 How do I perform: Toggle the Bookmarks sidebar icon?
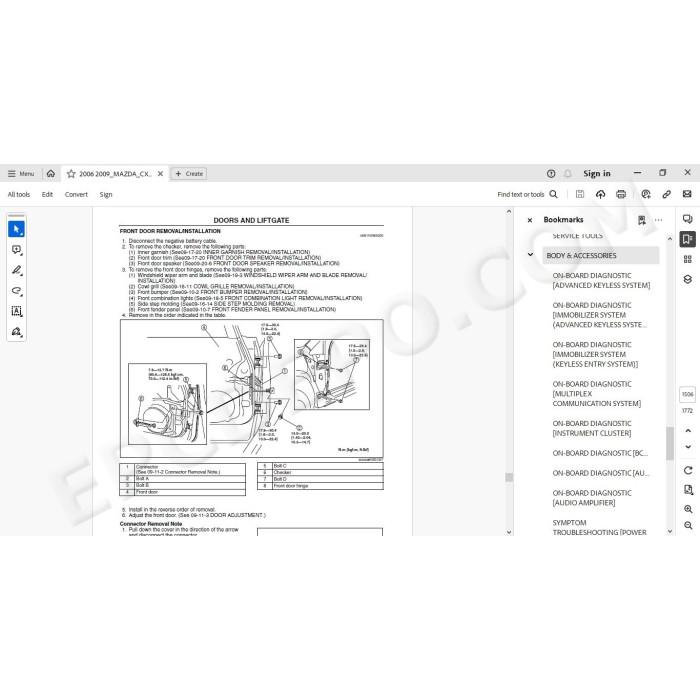pyautogui.click(x=688, y=239)
